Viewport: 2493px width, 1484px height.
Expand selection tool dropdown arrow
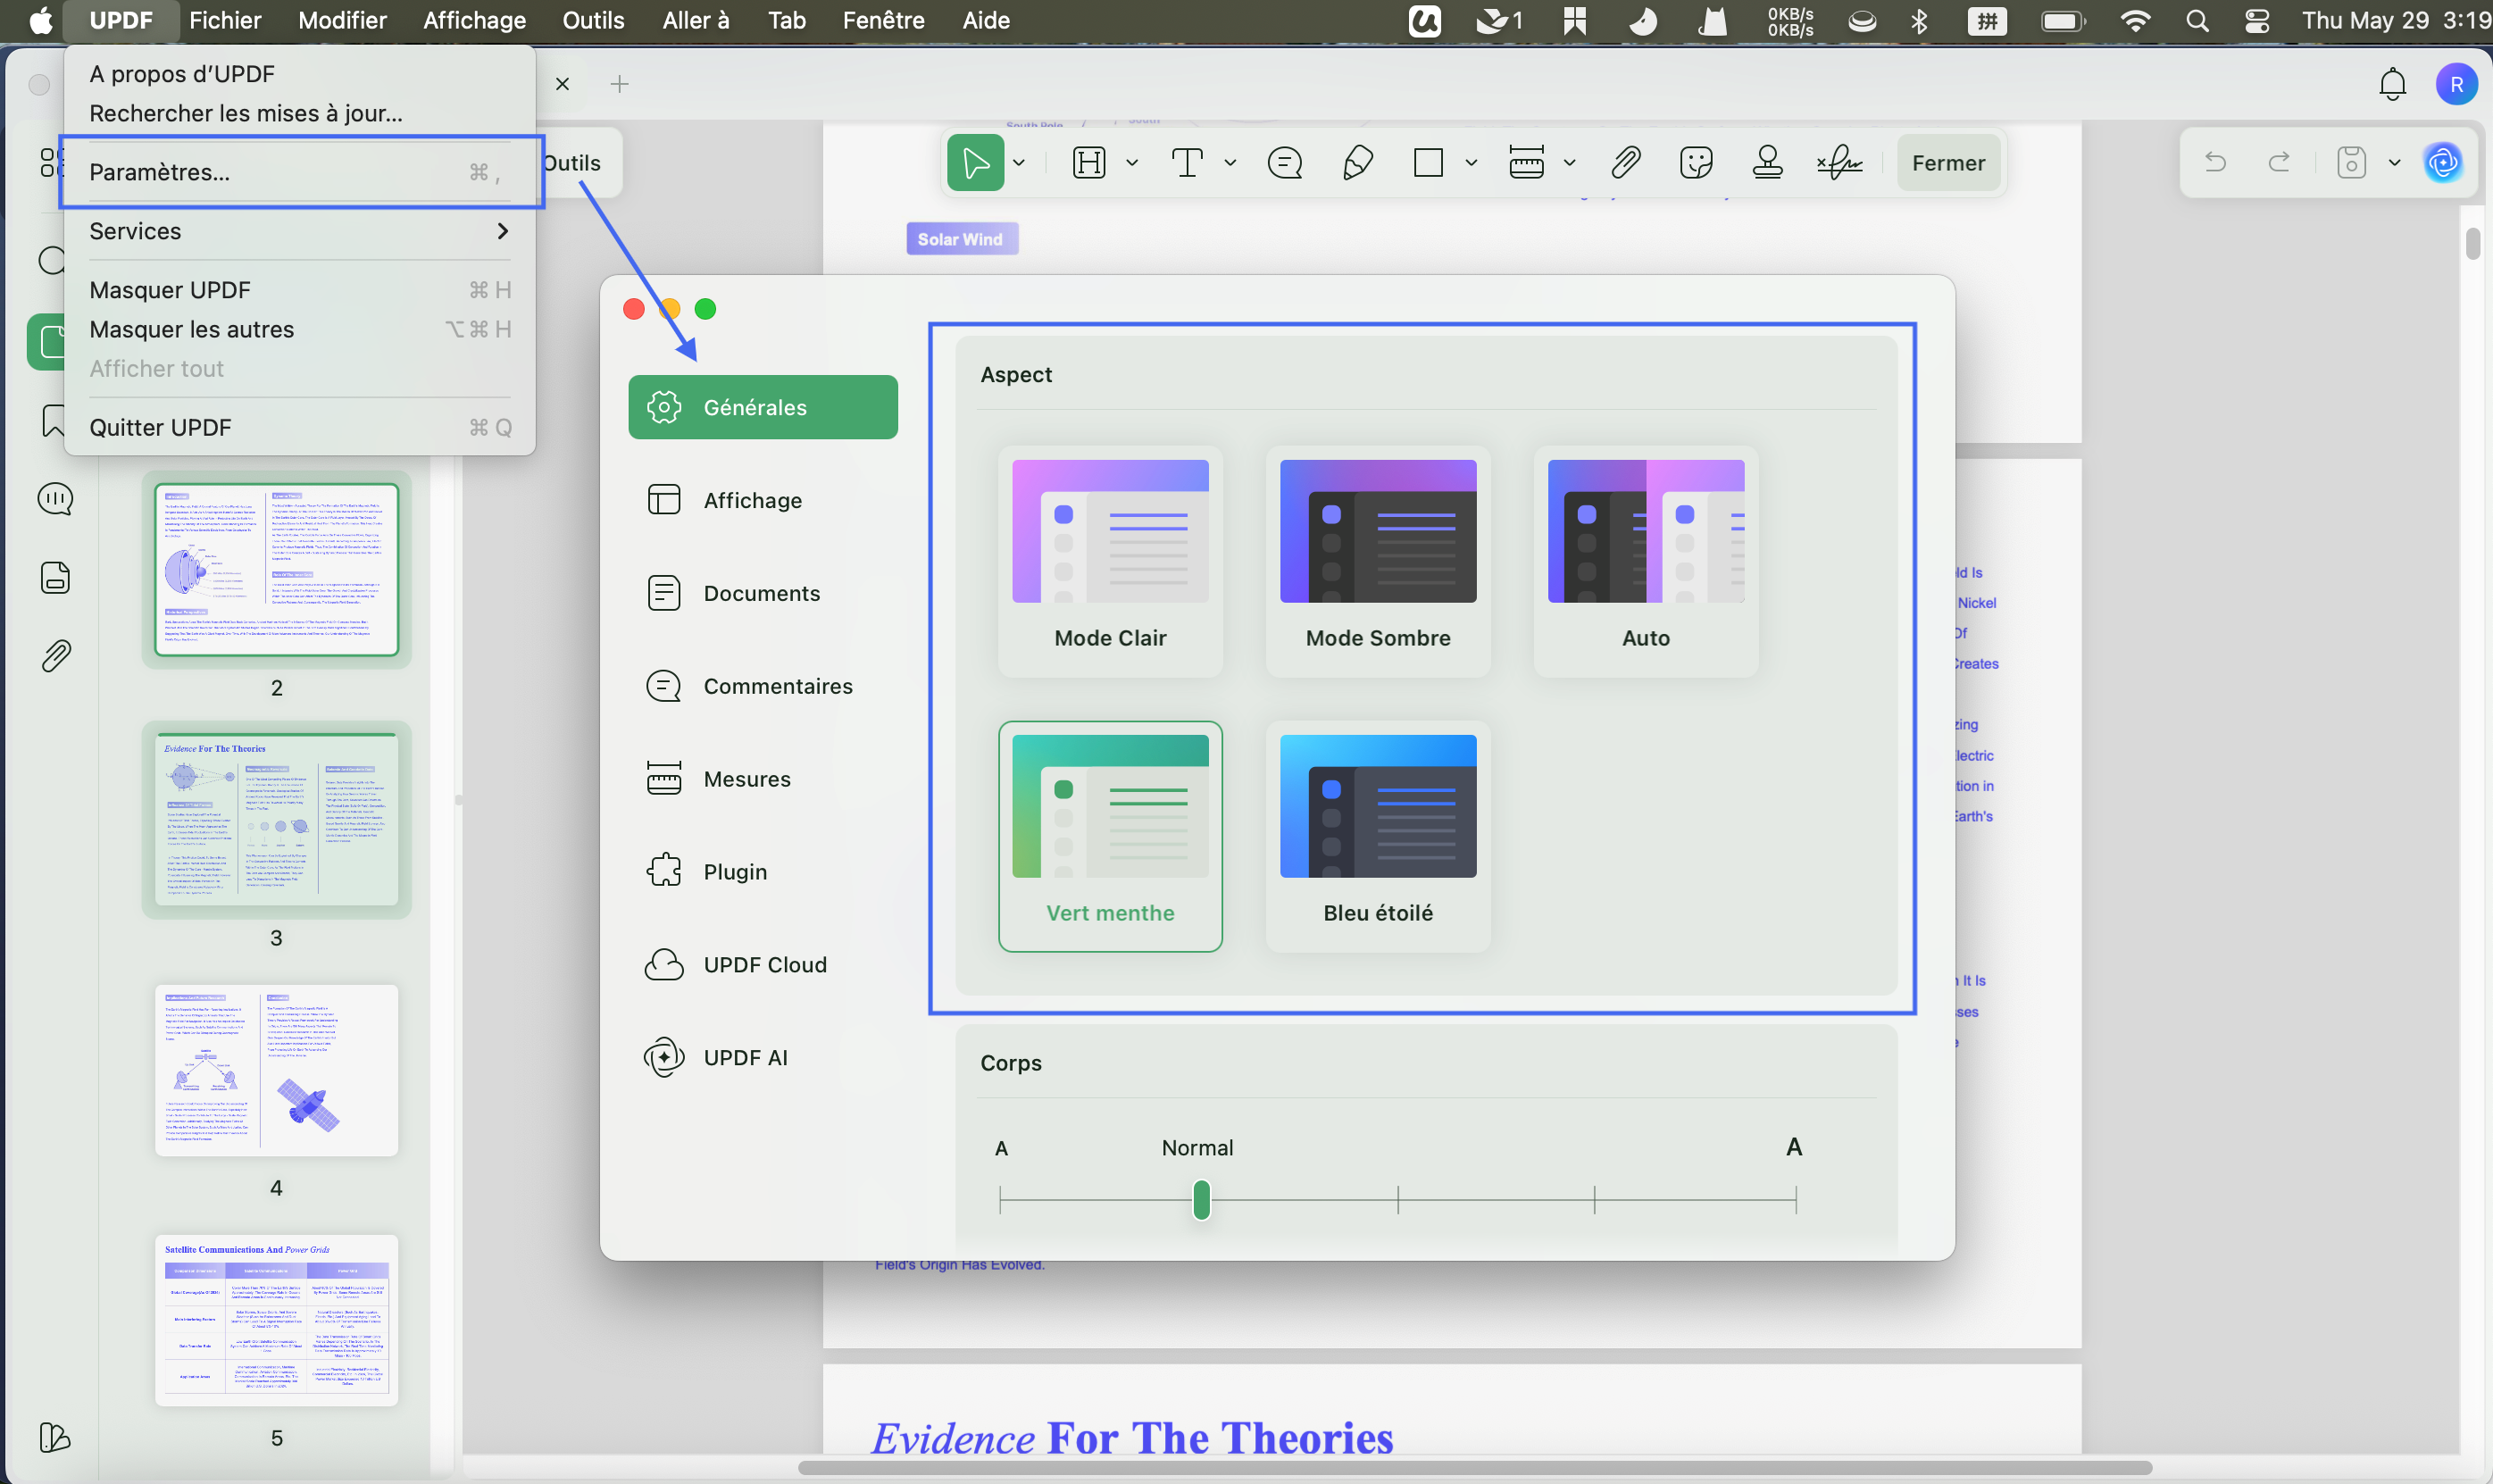pyautogui.click(x=1019, y=163)
